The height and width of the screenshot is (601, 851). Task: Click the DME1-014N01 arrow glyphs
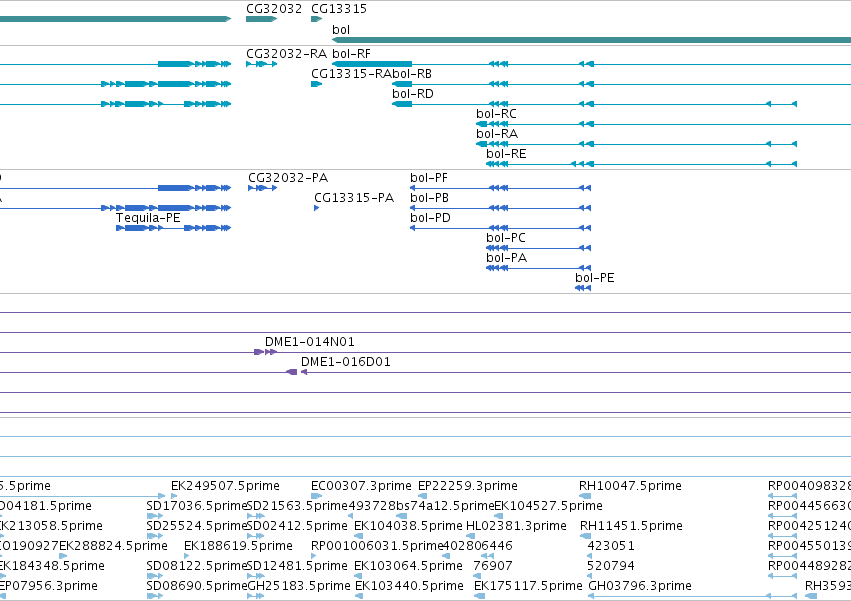[x=265, y=352]
